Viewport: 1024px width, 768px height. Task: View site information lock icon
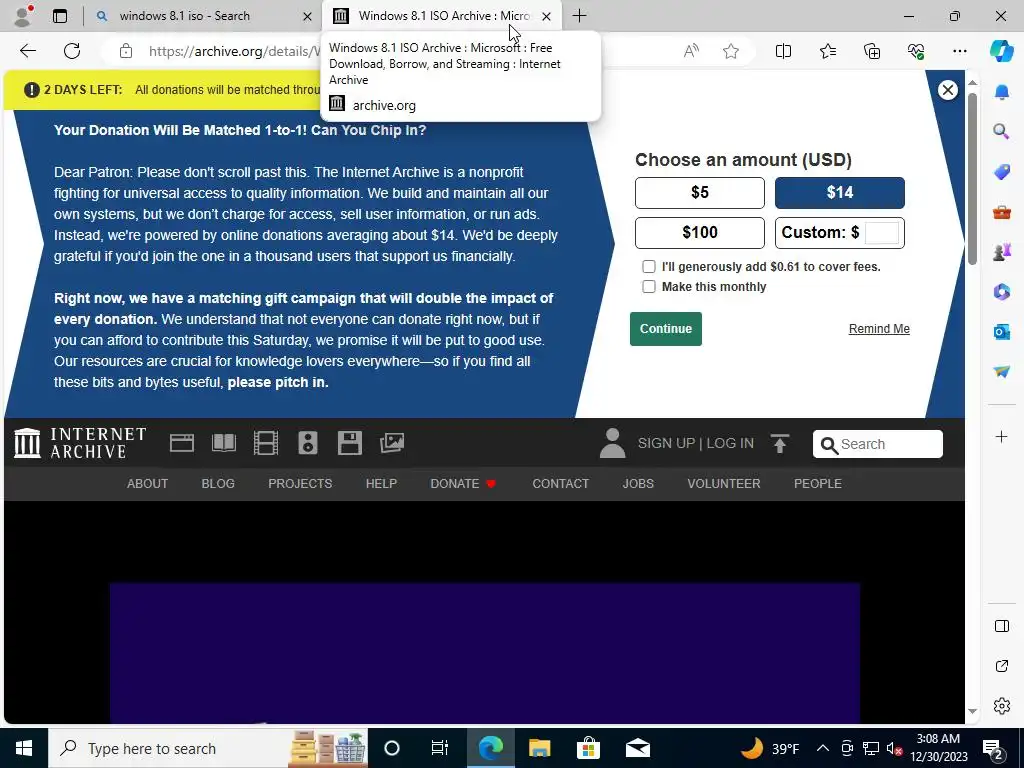click(x=126, y=51)
